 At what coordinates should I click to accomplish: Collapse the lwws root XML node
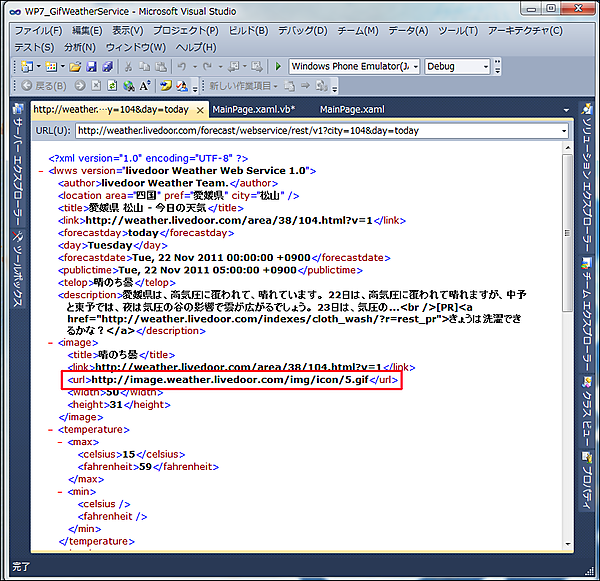(39, 171)
